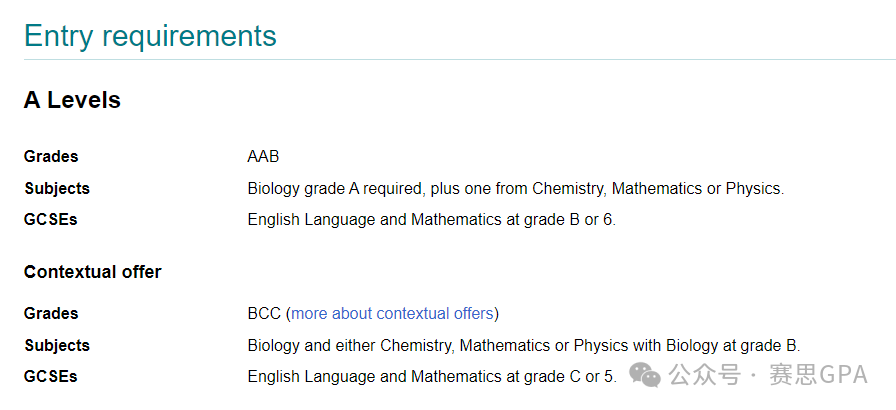
Task: Select the 'A Levels' section heading
Action: (x=73, y=100)
